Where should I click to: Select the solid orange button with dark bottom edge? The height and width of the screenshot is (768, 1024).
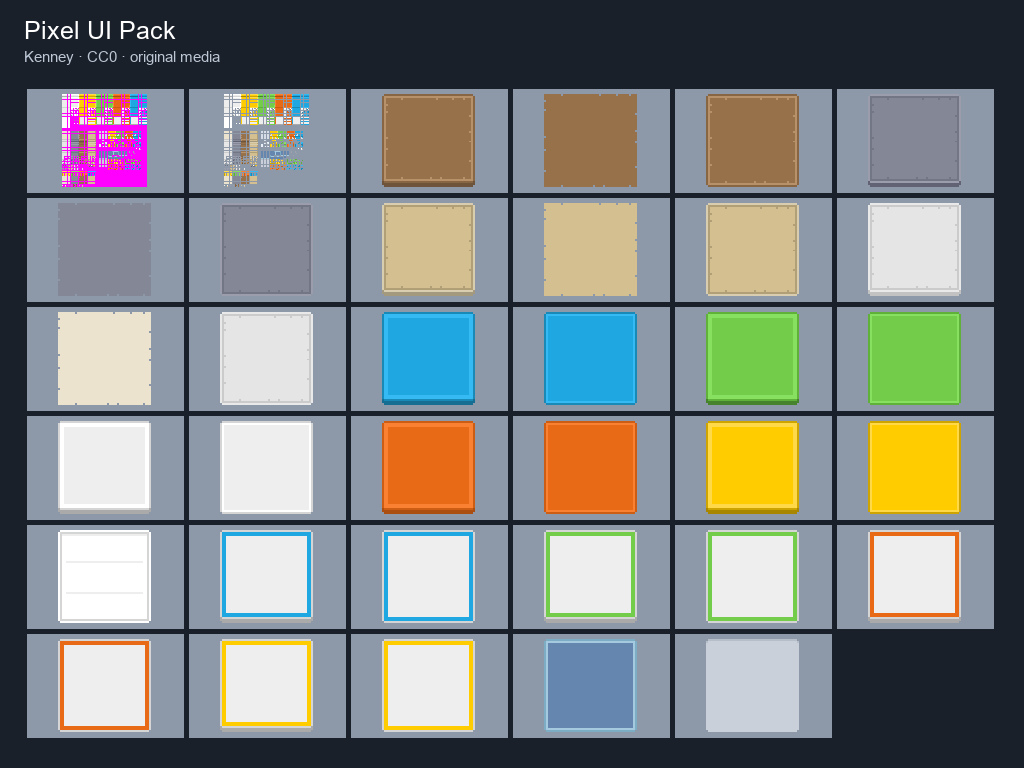[428, 468]
